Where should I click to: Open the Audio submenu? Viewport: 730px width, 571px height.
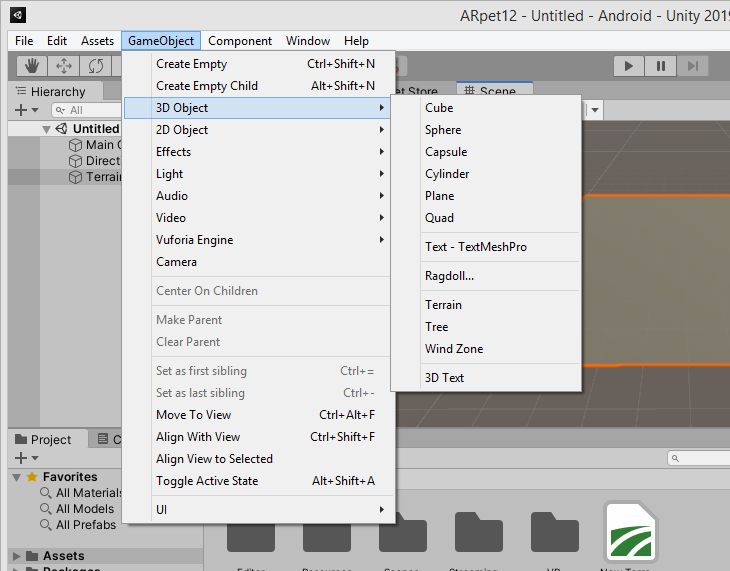pos(258,196)
